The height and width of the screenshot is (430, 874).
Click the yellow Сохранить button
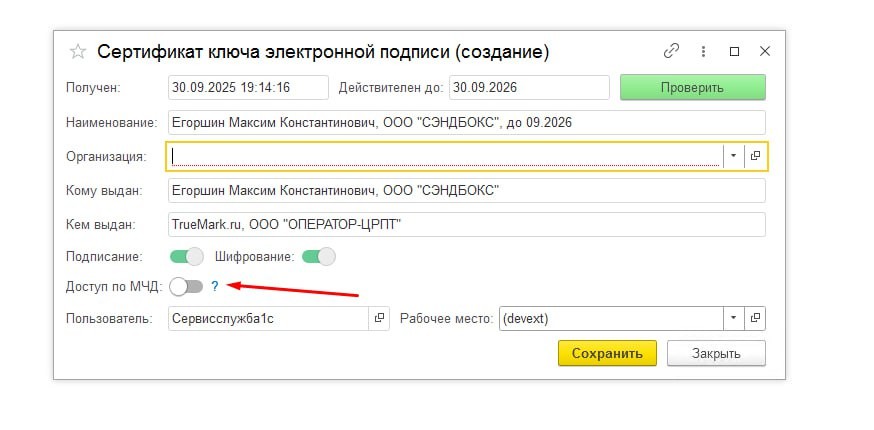(x=607, y=353)
